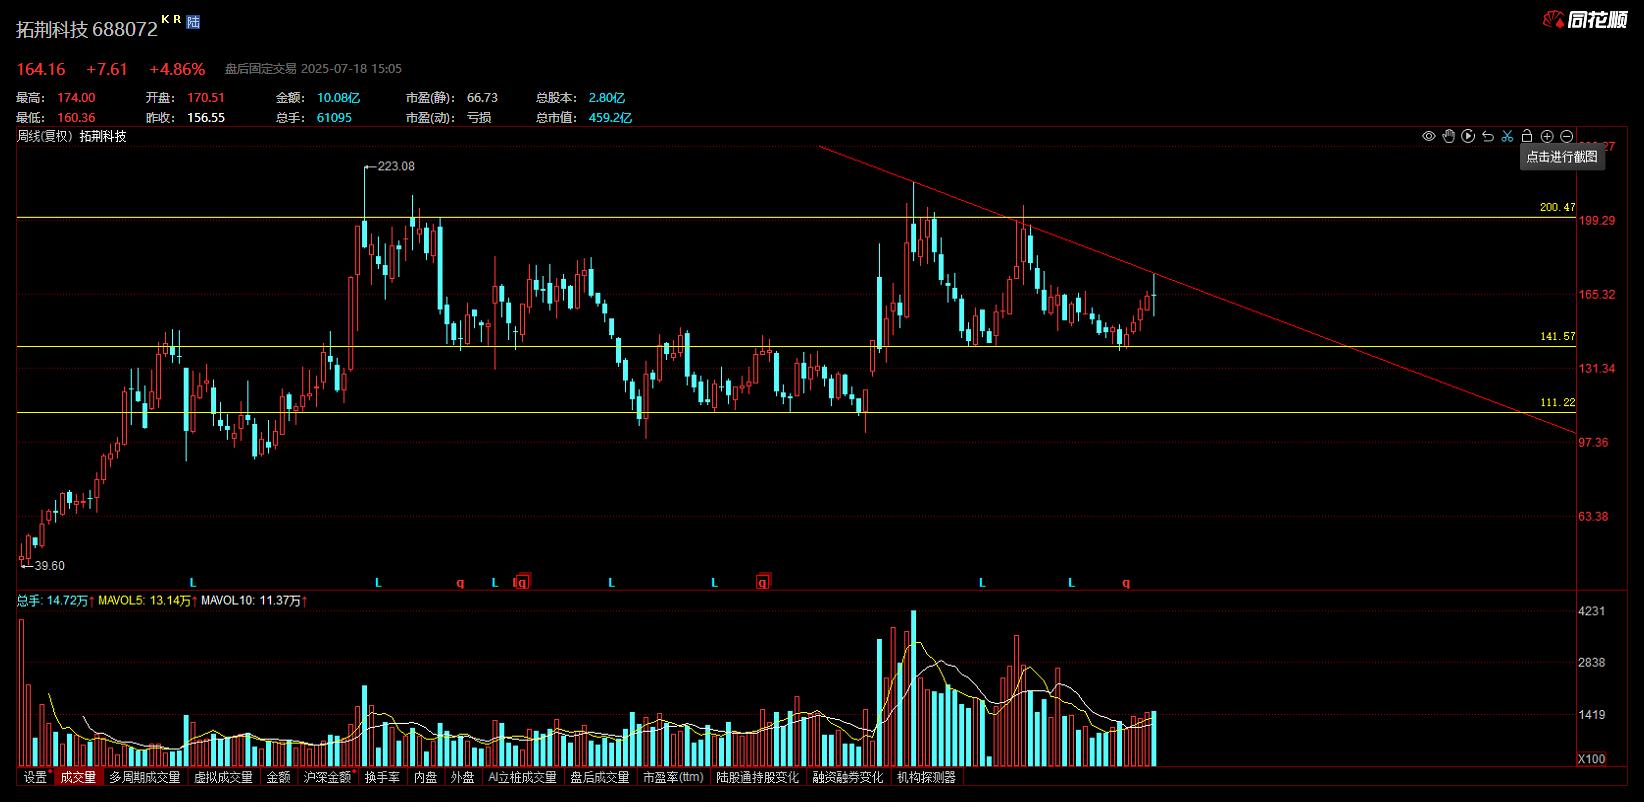Click the 市盈(静) value 66.73
Viewport: 1644px width, 802px height.
coord(482,98)
